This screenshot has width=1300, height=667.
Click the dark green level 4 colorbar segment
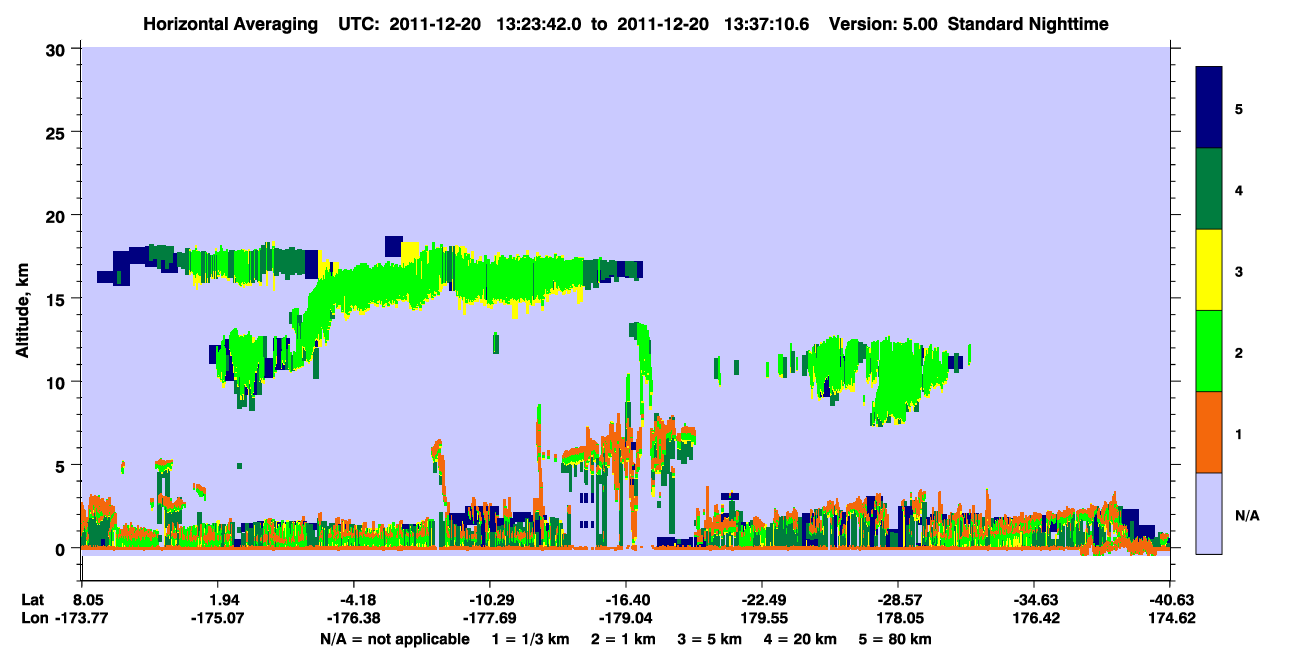[x=1209, y=189]
